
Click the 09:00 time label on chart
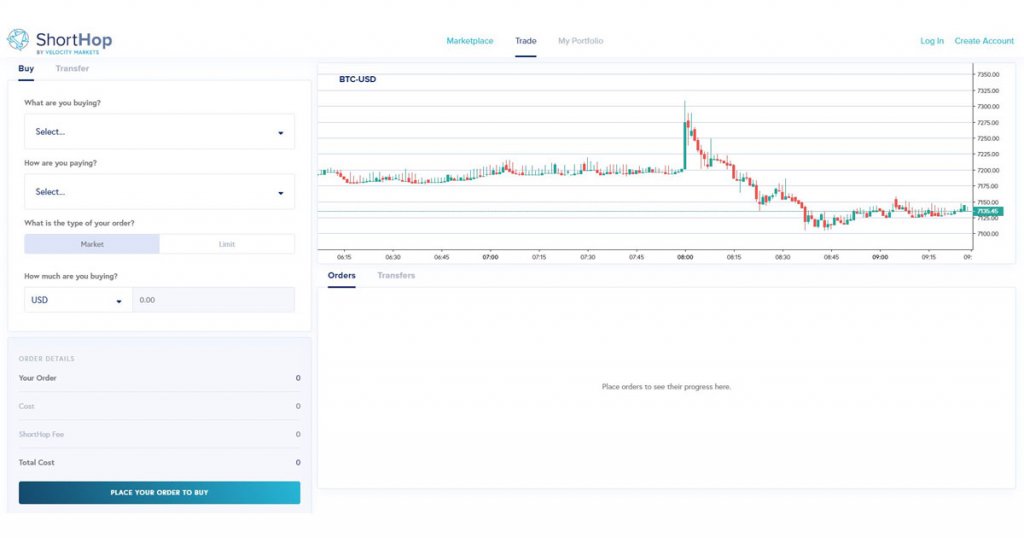880,257
